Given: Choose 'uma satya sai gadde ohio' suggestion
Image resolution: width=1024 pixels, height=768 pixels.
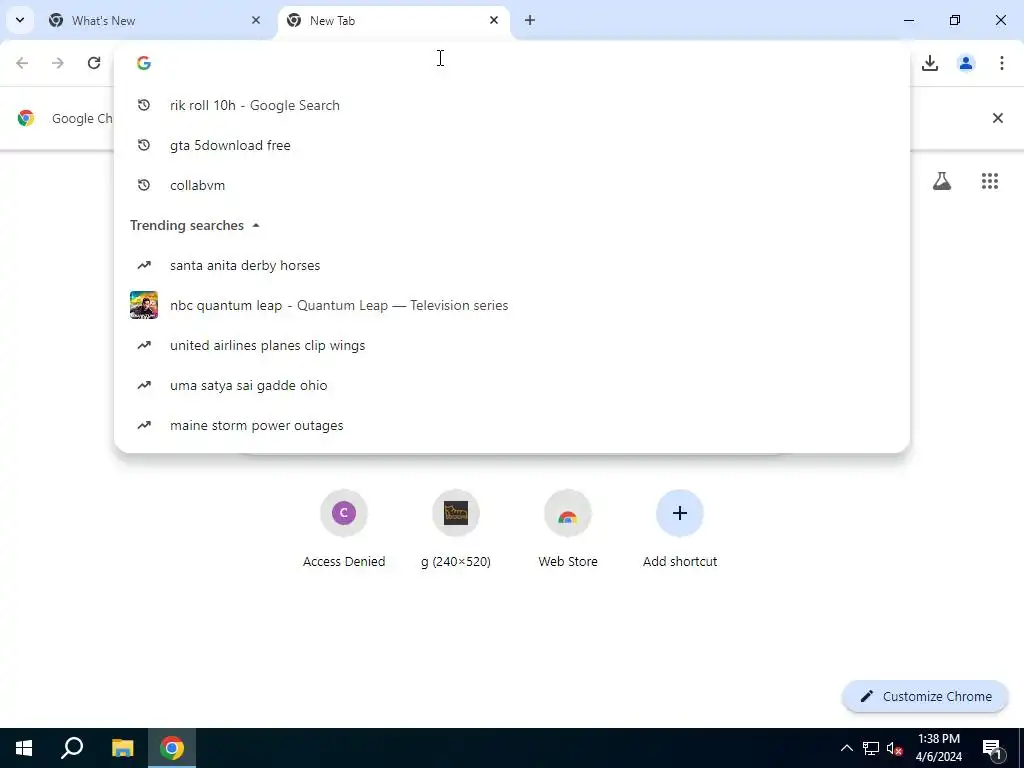Looking at the screenshot, I should pos(512,385).
